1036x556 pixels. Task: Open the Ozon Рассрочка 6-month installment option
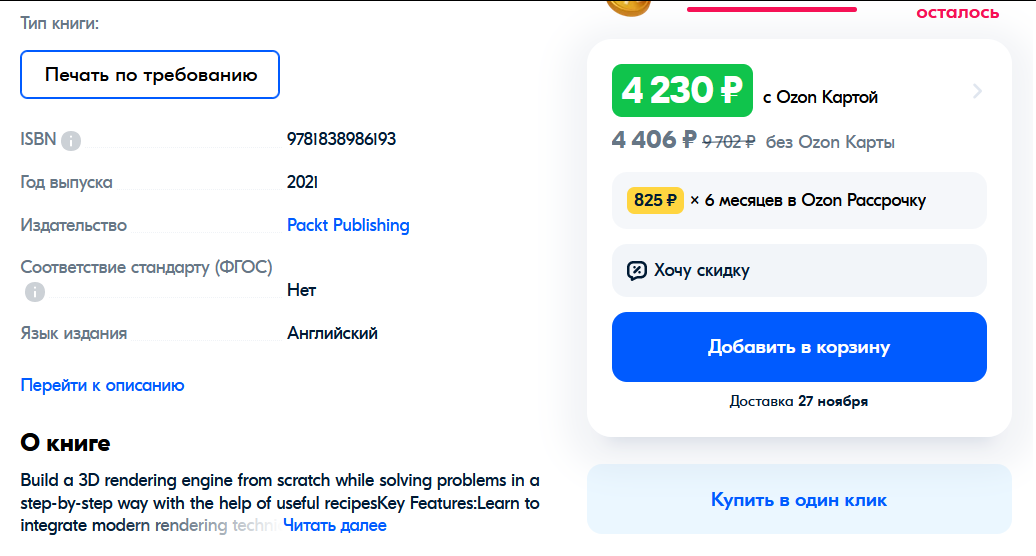[799, 200]
